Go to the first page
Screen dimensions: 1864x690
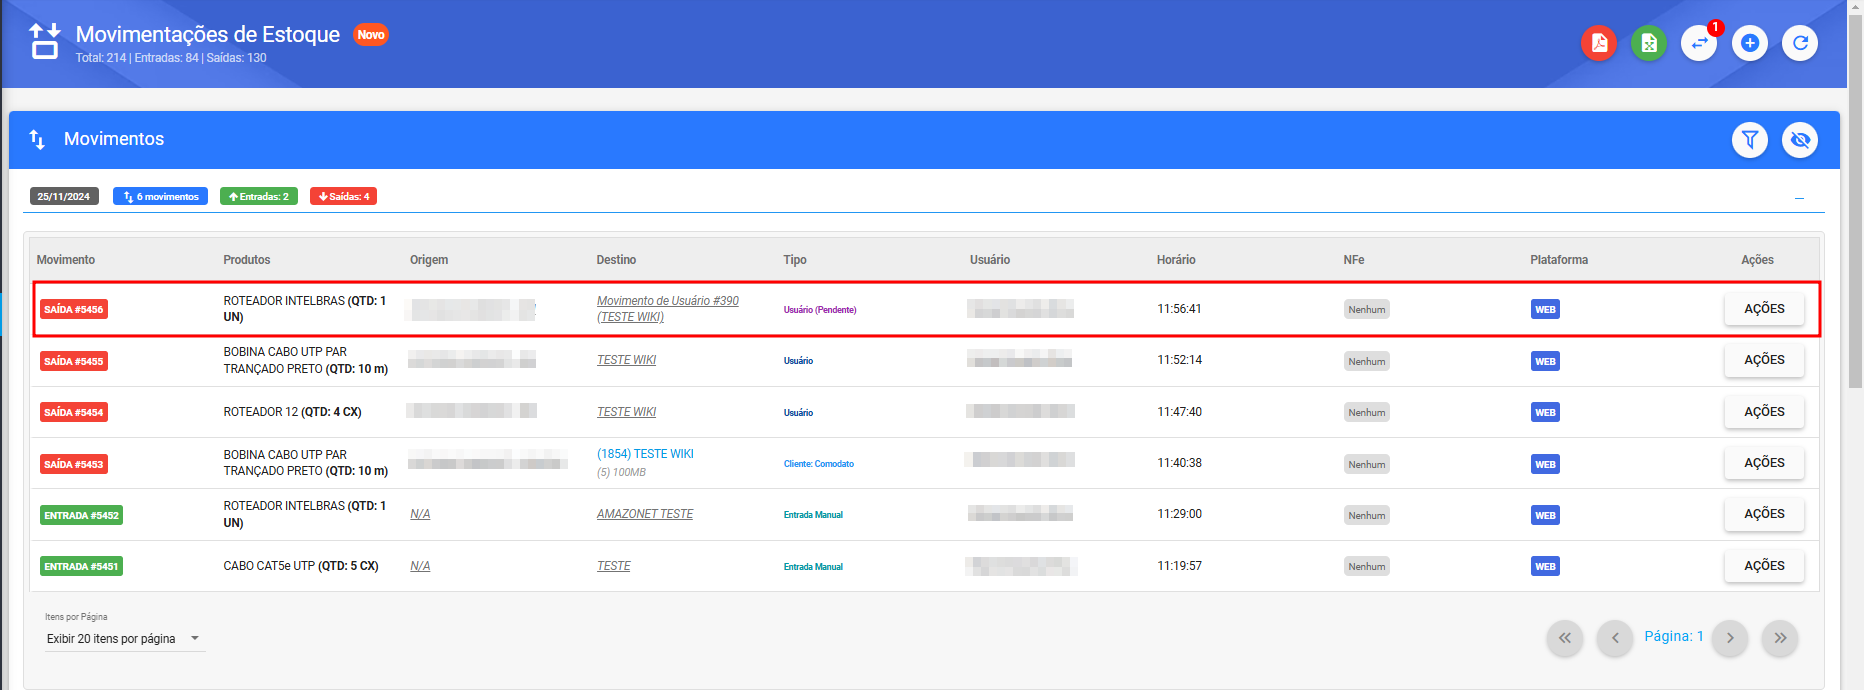1565,638
